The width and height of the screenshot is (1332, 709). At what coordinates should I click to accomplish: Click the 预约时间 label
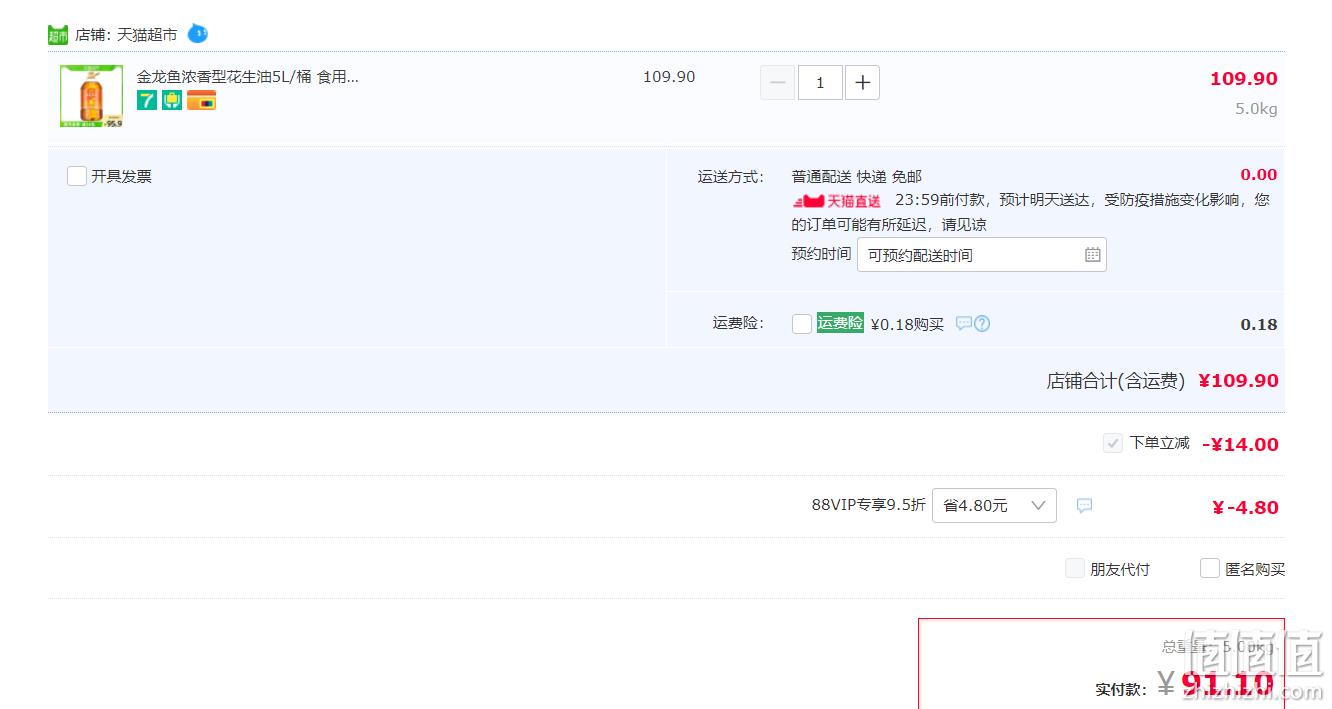pyautogui.click(x=821, y=254)
